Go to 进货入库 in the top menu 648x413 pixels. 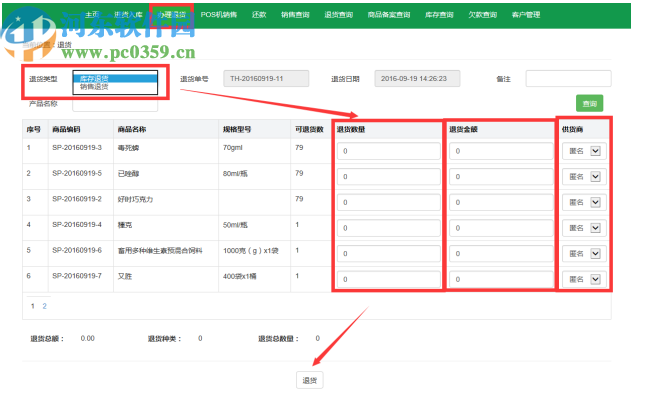(128, 14)
